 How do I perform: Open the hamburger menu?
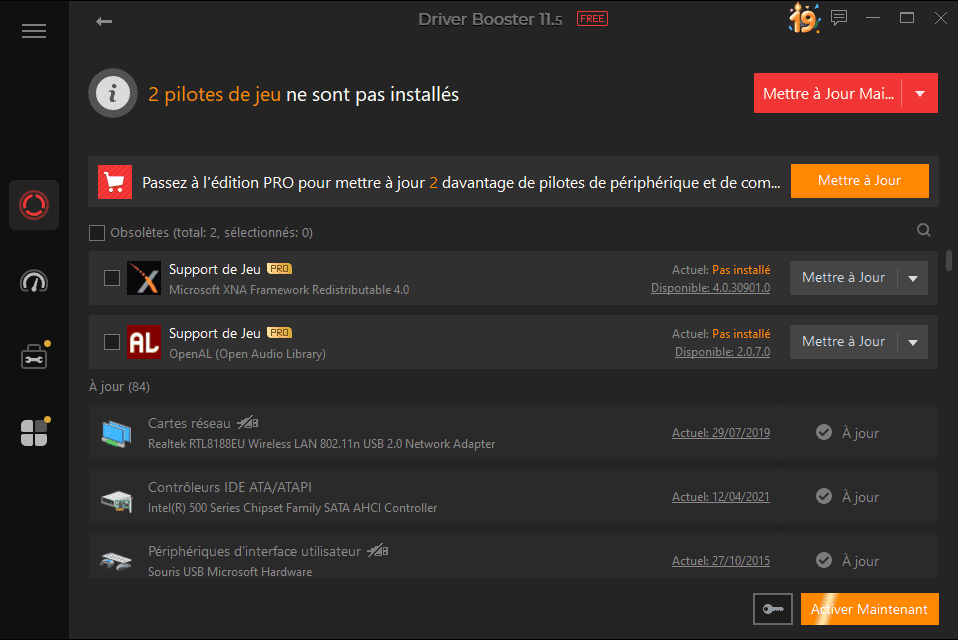[x=34, y=31]
